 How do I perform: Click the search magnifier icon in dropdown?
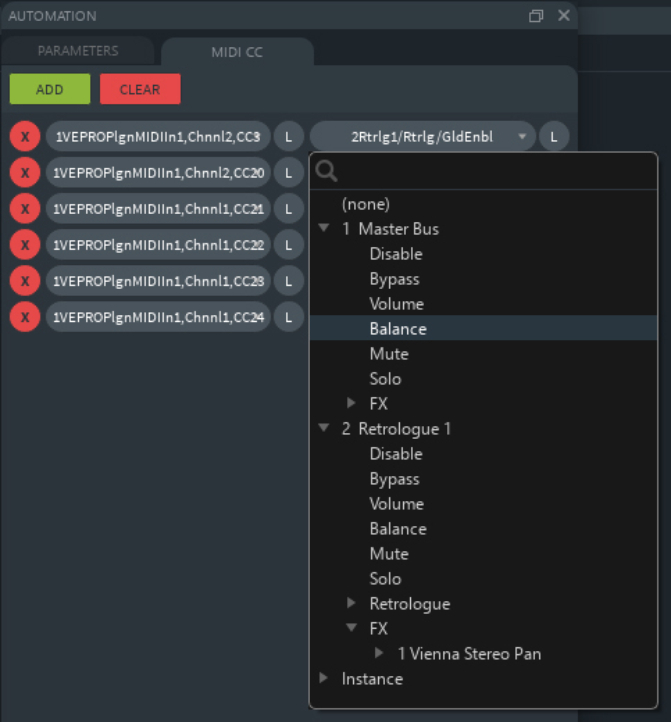pos(326,172)
